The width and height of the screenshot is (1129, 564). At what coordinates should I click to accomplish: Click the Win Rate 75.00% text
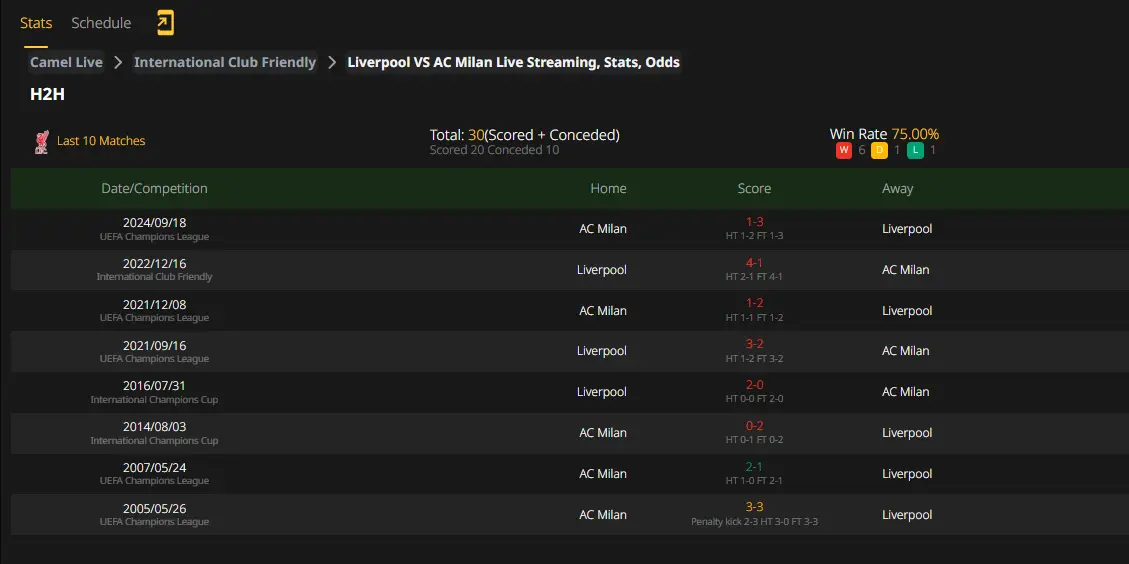(884, 134)
